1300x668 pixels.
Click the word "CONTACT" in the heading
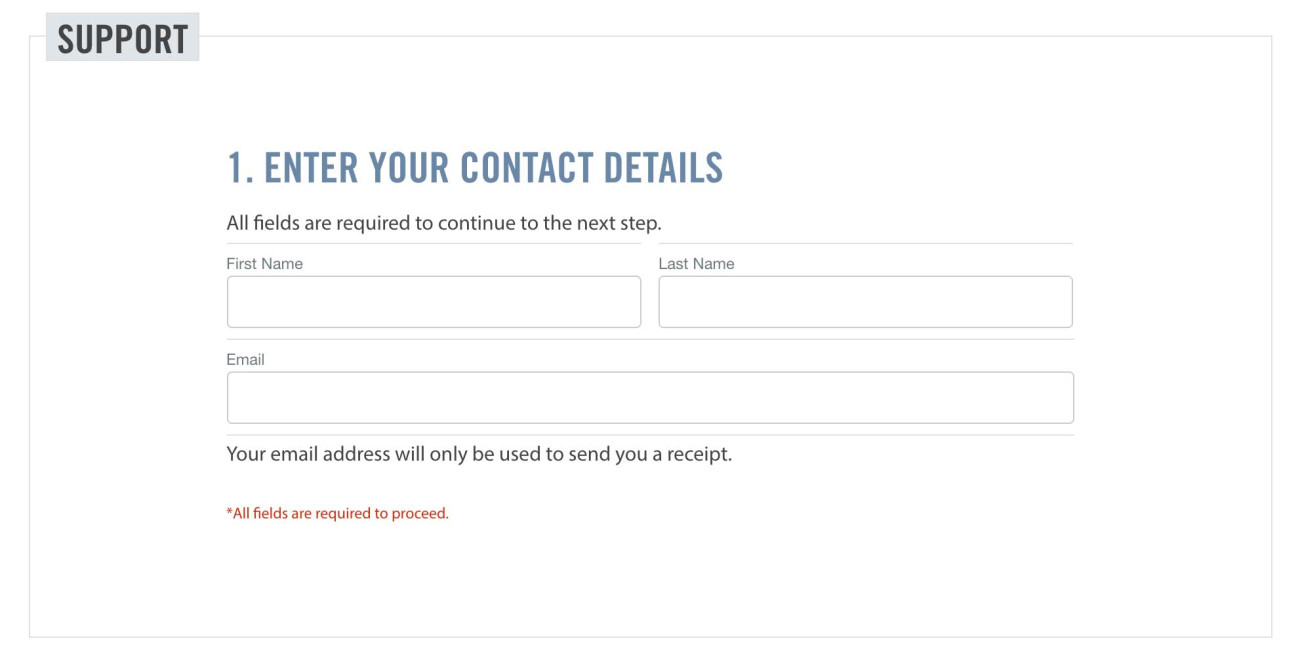tap(527, 168)
